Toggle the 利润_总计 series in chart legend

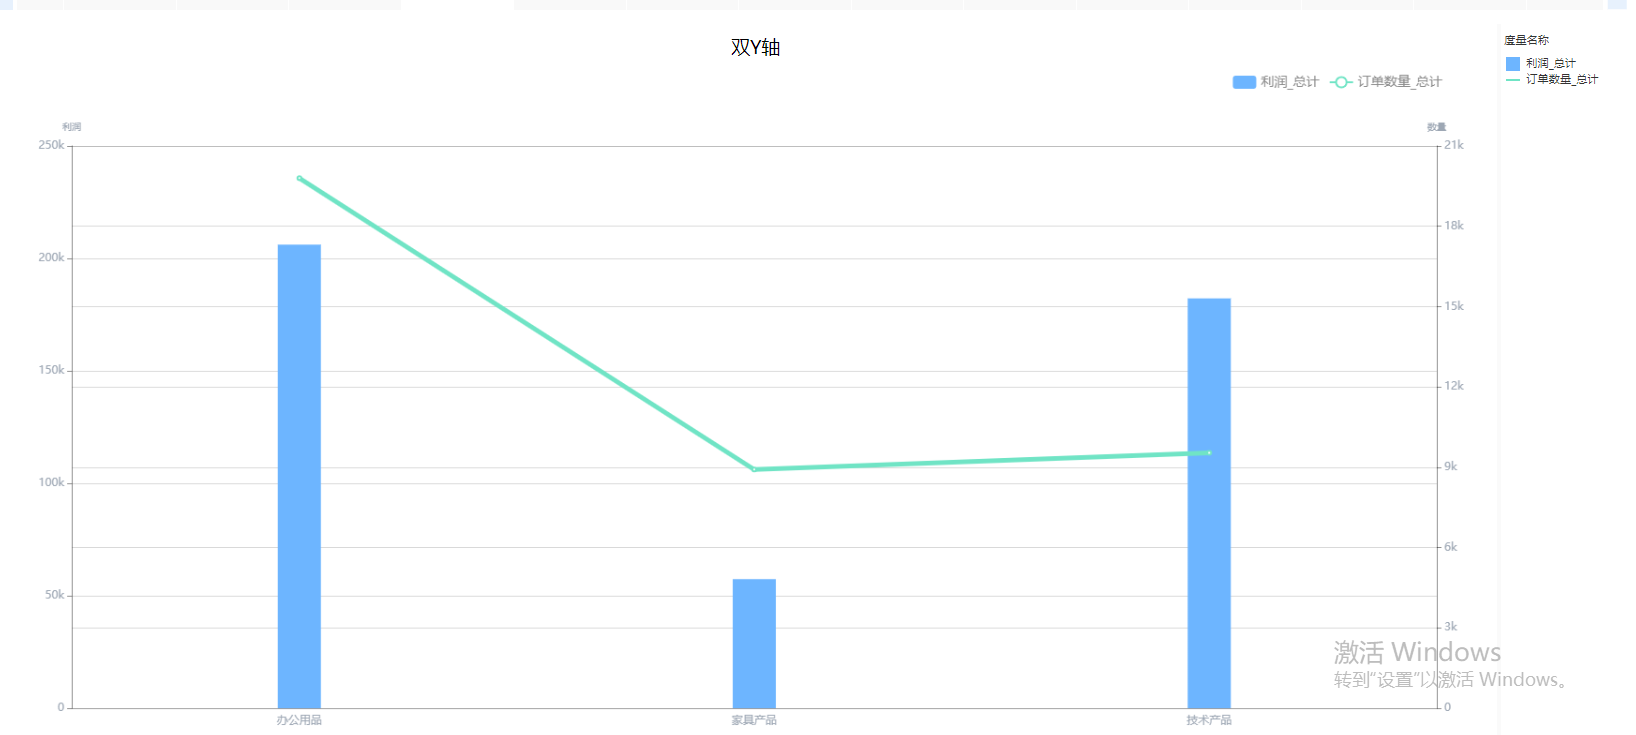1276,82
